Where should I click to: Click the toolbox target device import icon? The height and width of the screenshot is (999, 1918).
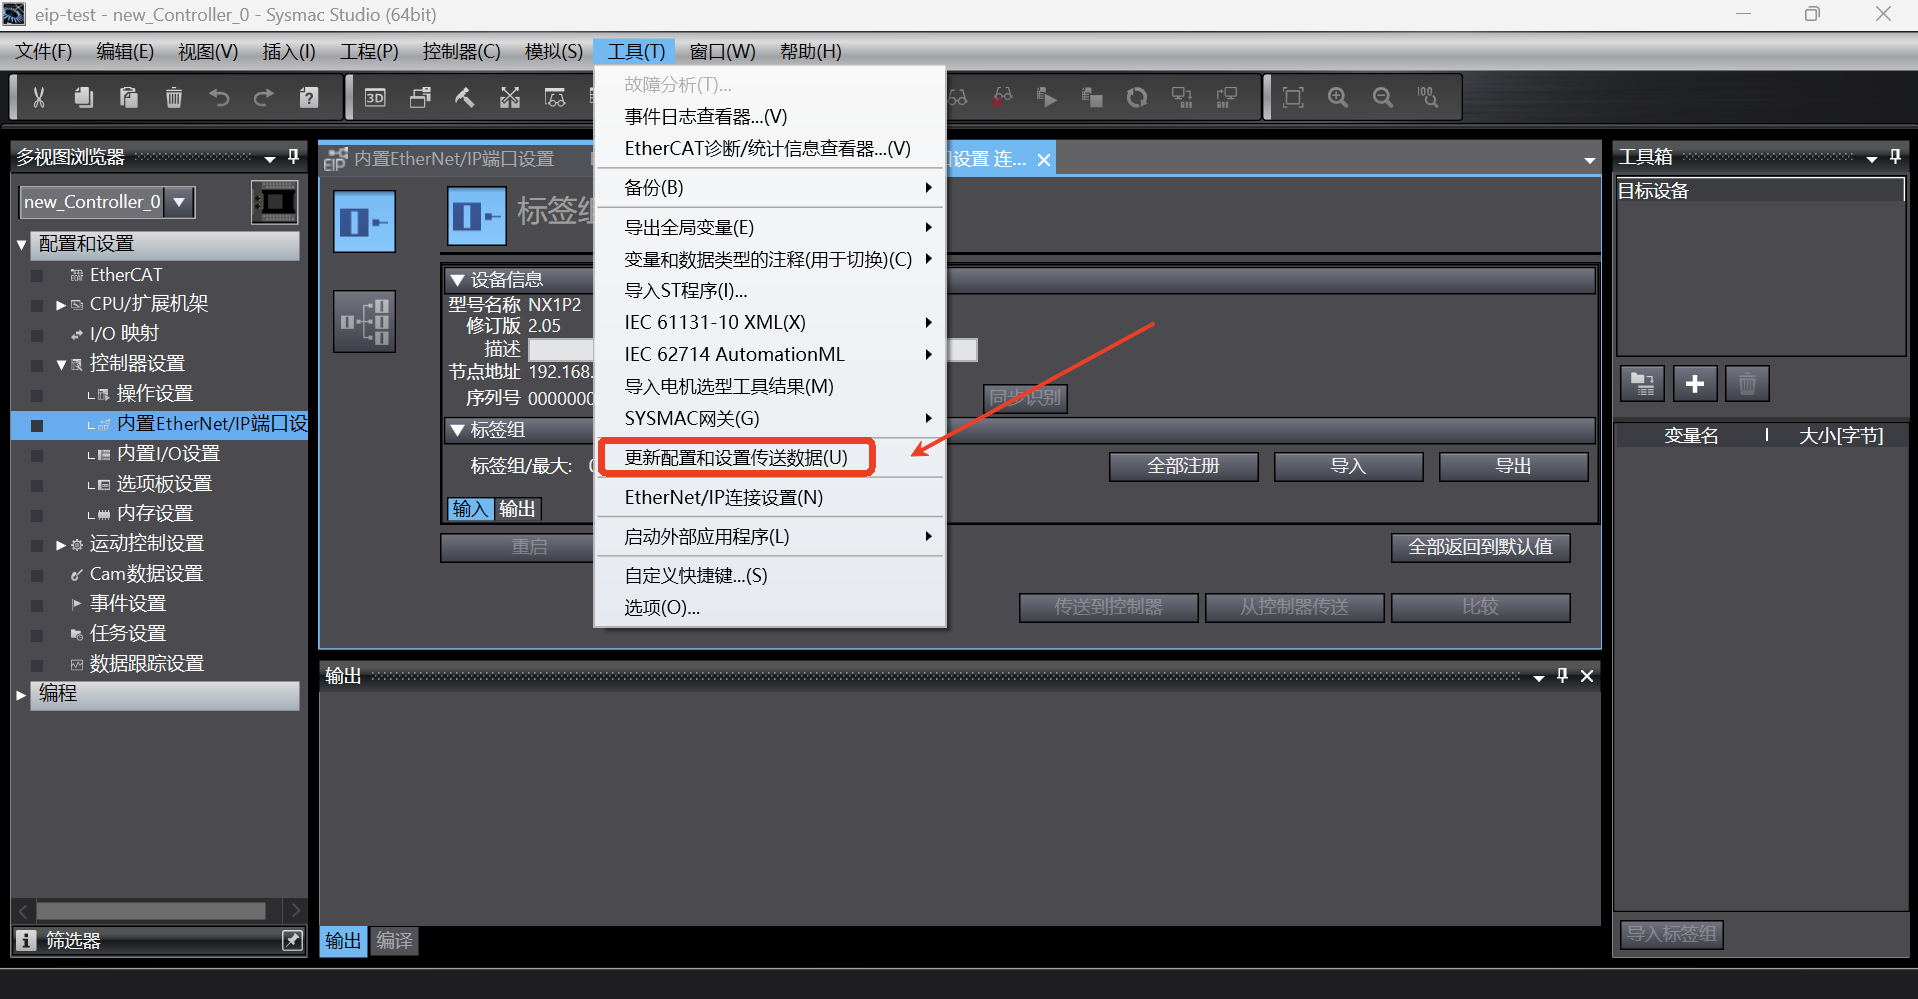pyautogui.click(x=1643, y=384)
